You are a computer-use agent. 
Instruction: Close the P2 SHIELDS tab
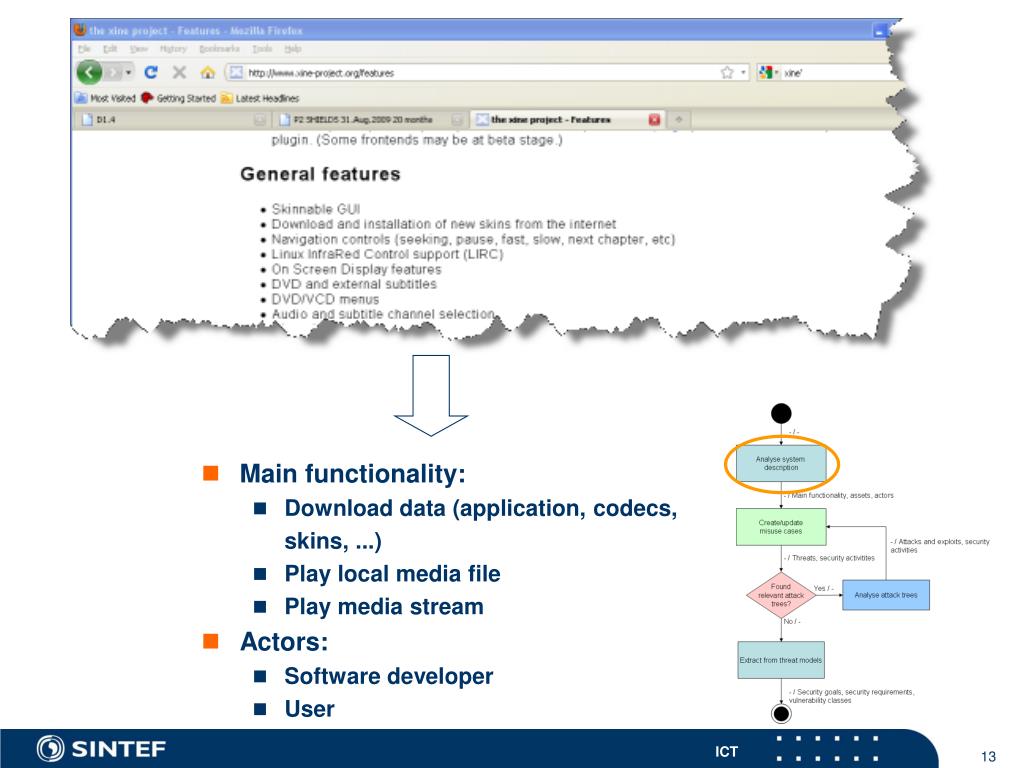[457, 120]
